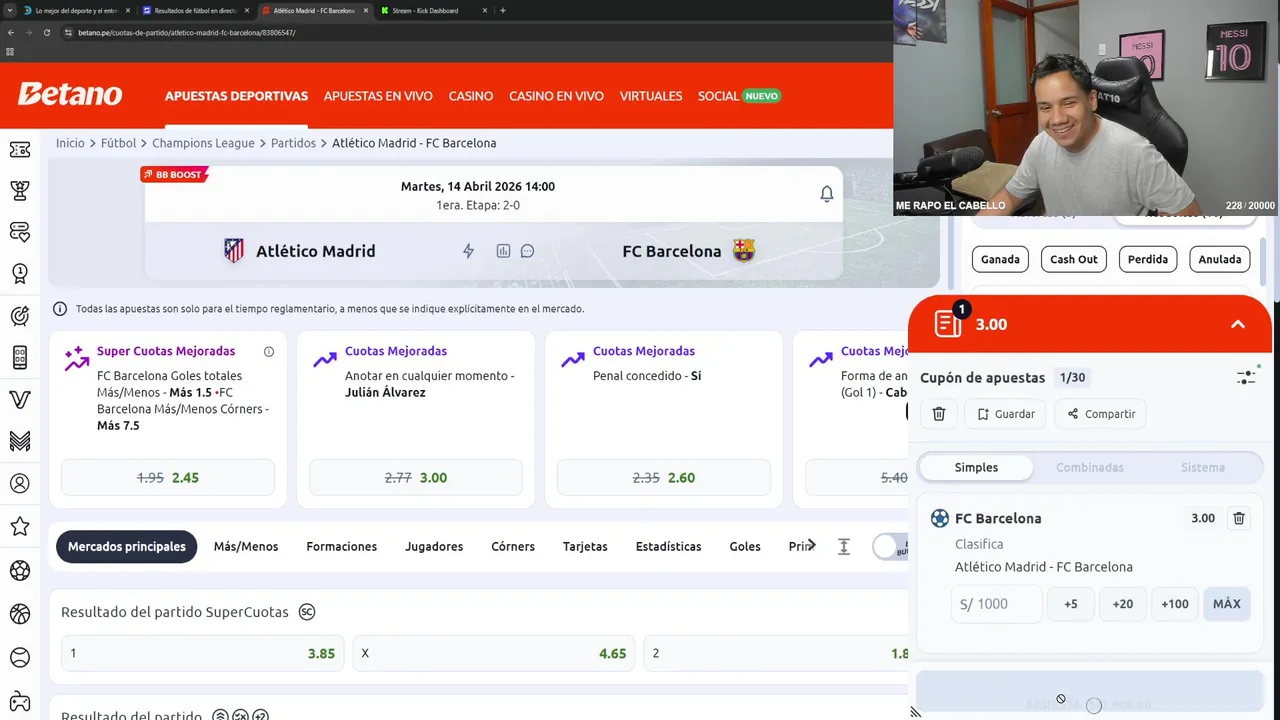
Task: Switch to the Goles tab
Action: (x=745, y=546)
